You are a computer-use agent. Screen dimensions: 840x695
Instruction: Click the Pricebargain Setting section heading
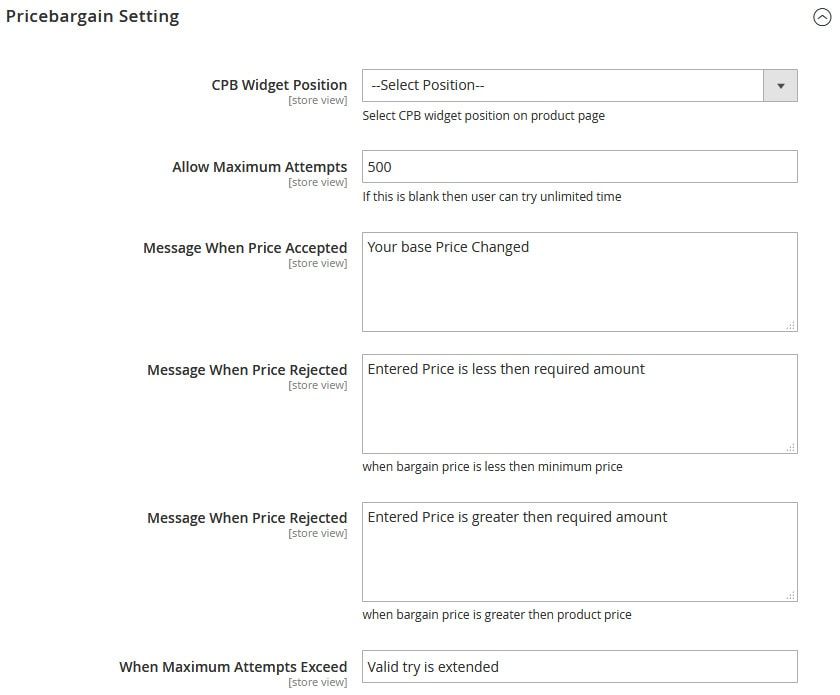point(92,17)
